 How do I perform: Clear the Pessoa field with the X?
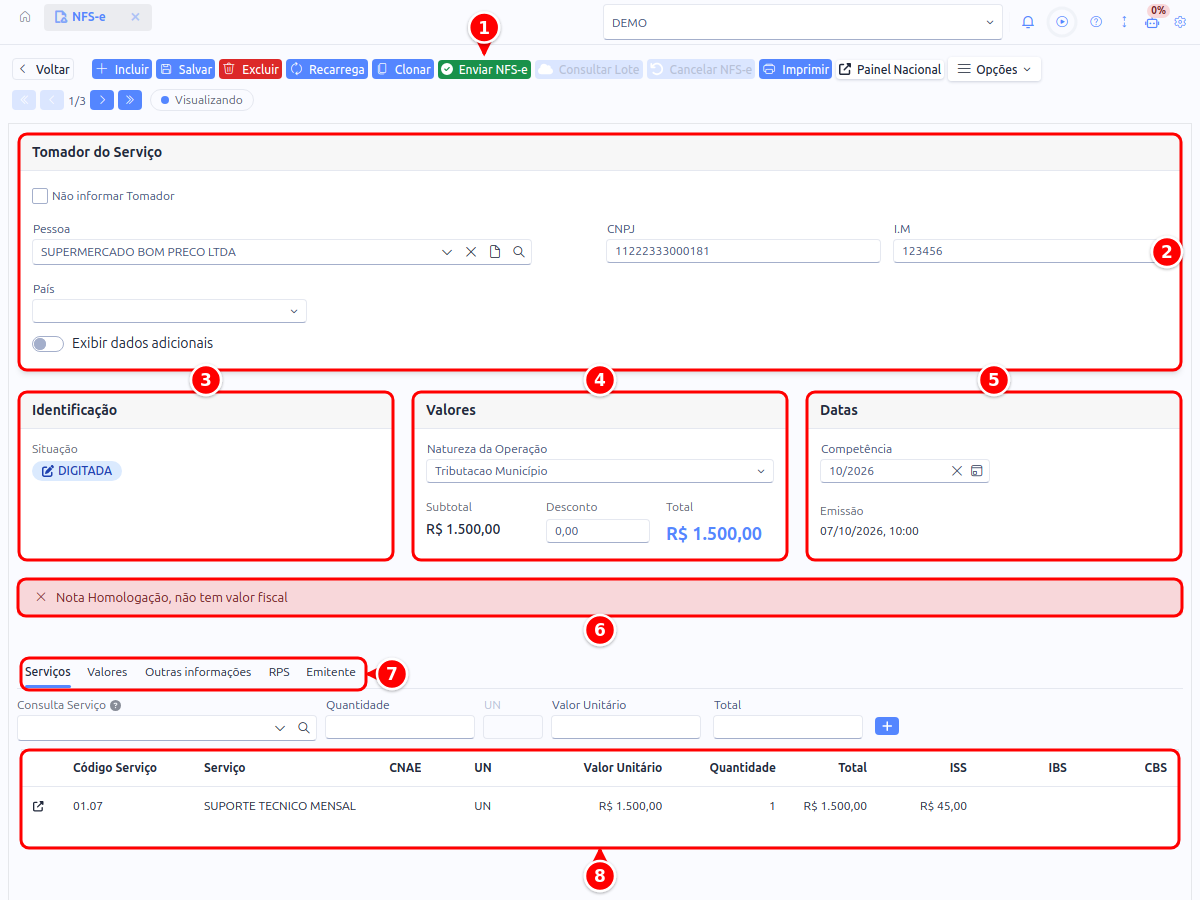point(471,252)
